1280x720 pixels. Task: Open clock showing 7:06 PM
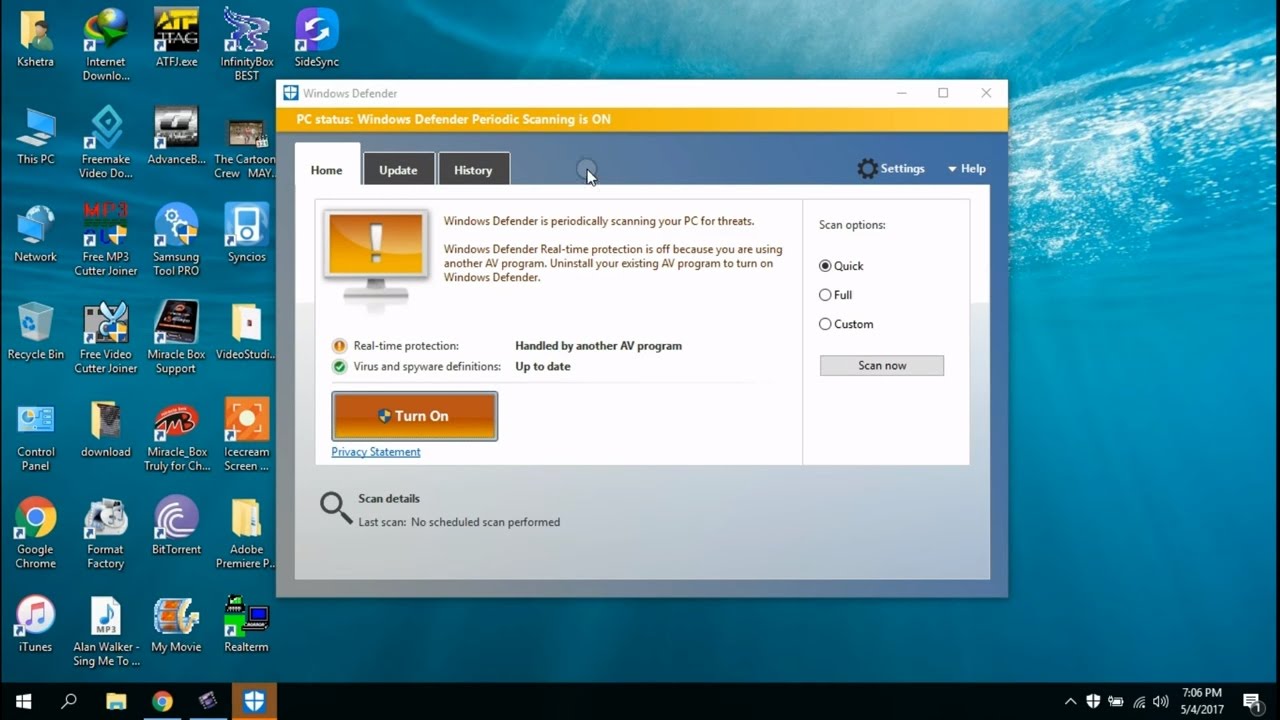1201,701
